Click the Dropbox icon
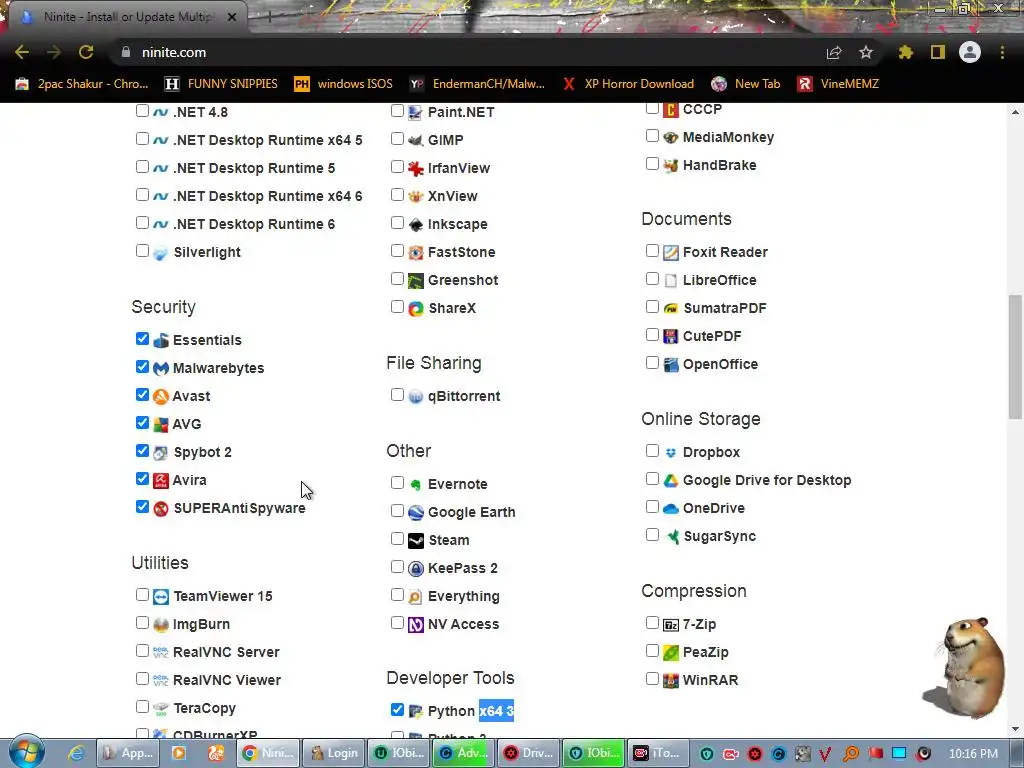Image resolution: width=1024 pixels, height=768 pixels. coord(671,453)
